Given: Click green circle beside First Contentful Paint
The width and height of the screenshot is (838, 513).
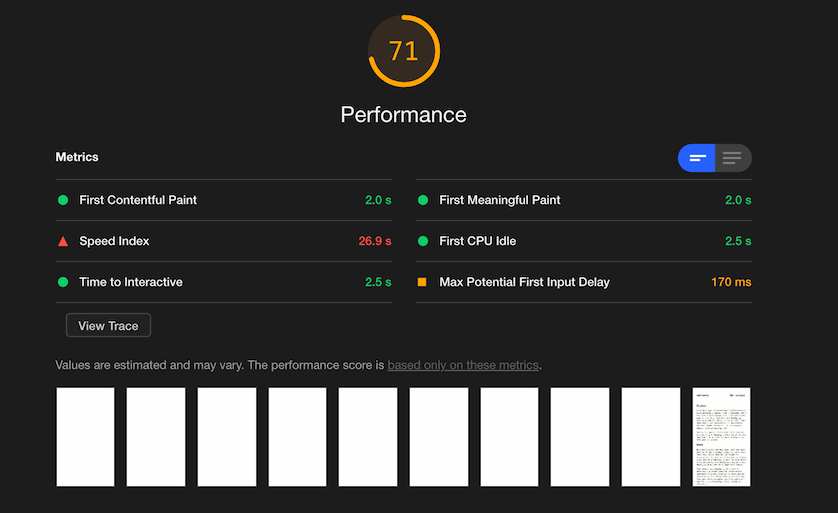Looking at the screenshot, I should (63, 200).
